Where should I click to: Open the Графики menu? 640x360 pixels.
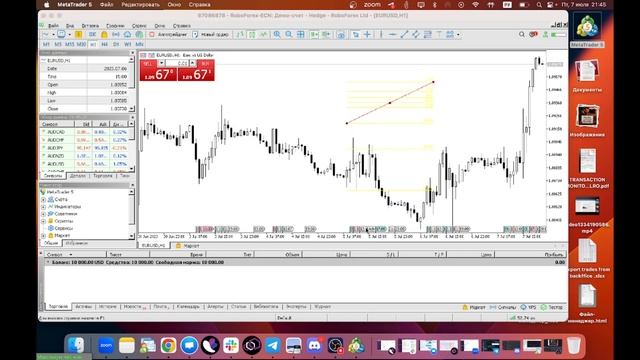(115, 26)
